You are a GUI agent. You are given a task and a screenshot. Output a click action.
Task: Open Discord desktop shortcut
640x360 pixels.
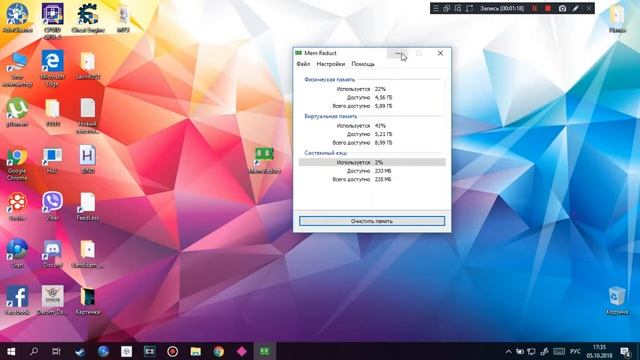pos(52,253)
